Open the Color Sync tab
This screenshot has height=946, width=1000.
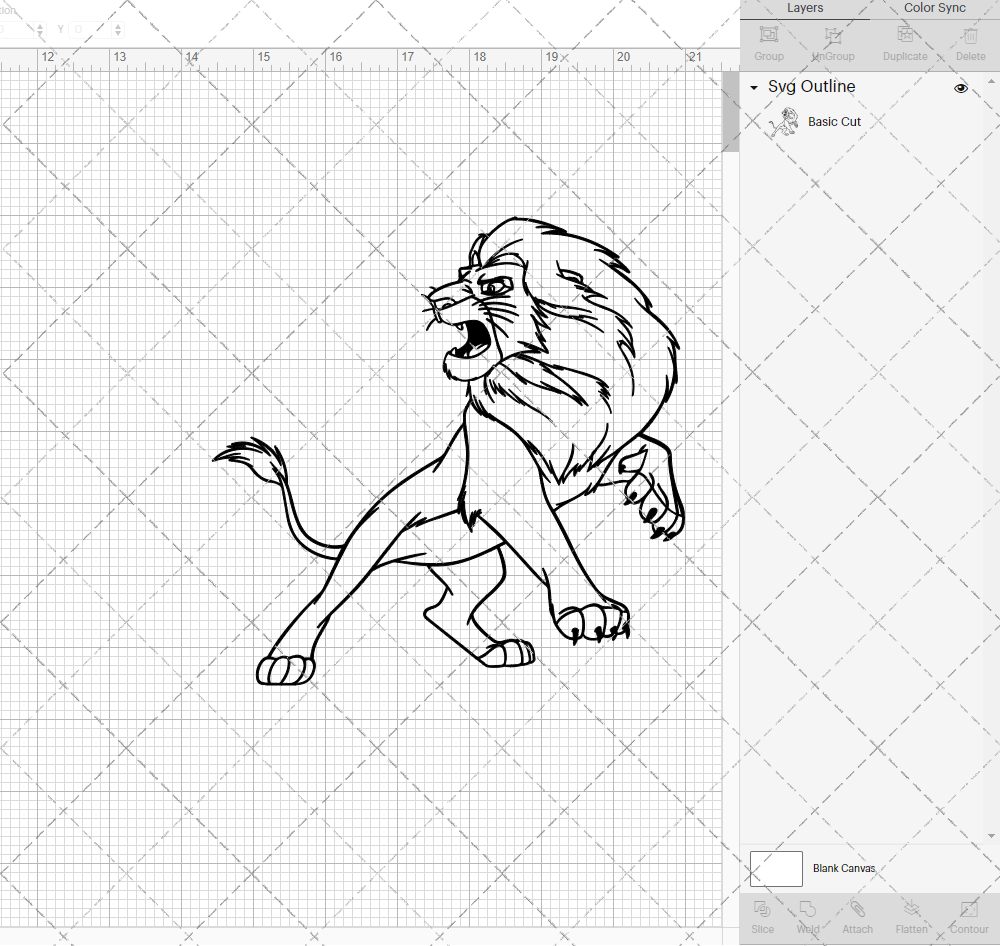(934, 8)
